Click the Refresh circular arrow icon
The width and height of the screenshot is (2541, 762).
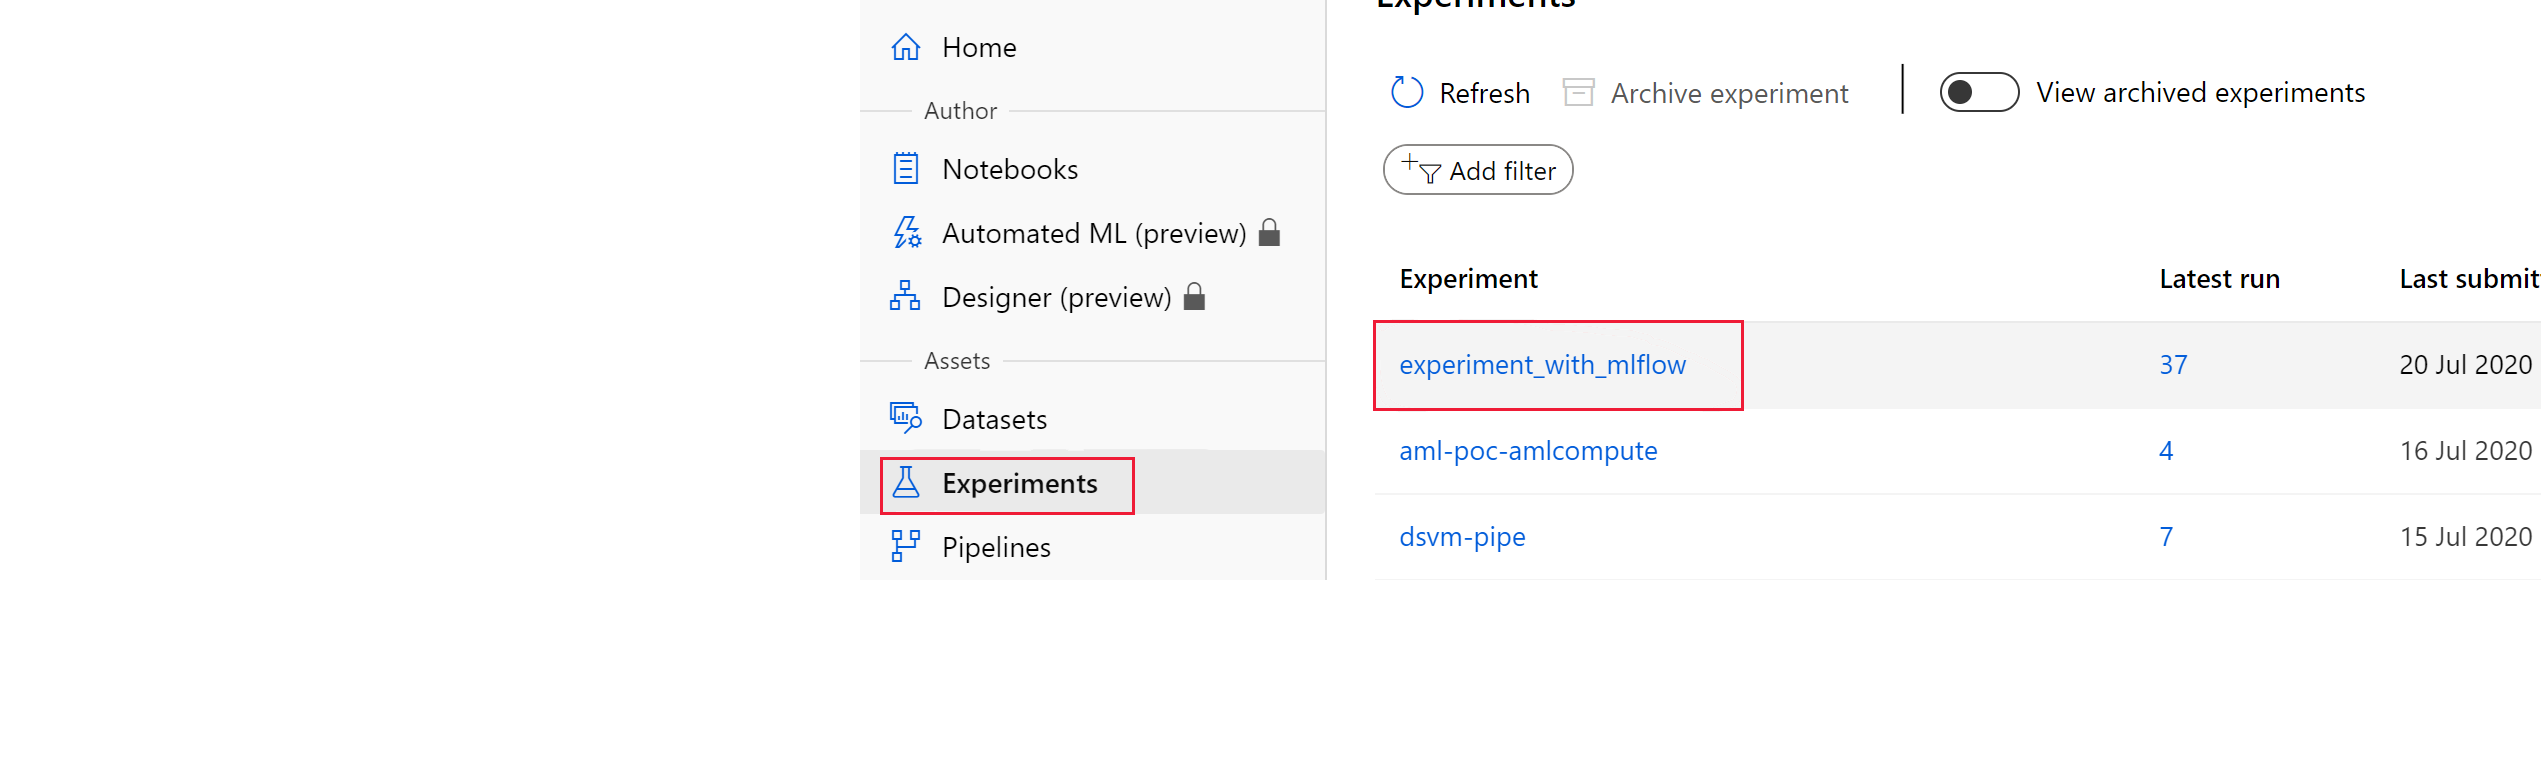coord(1407,93)
